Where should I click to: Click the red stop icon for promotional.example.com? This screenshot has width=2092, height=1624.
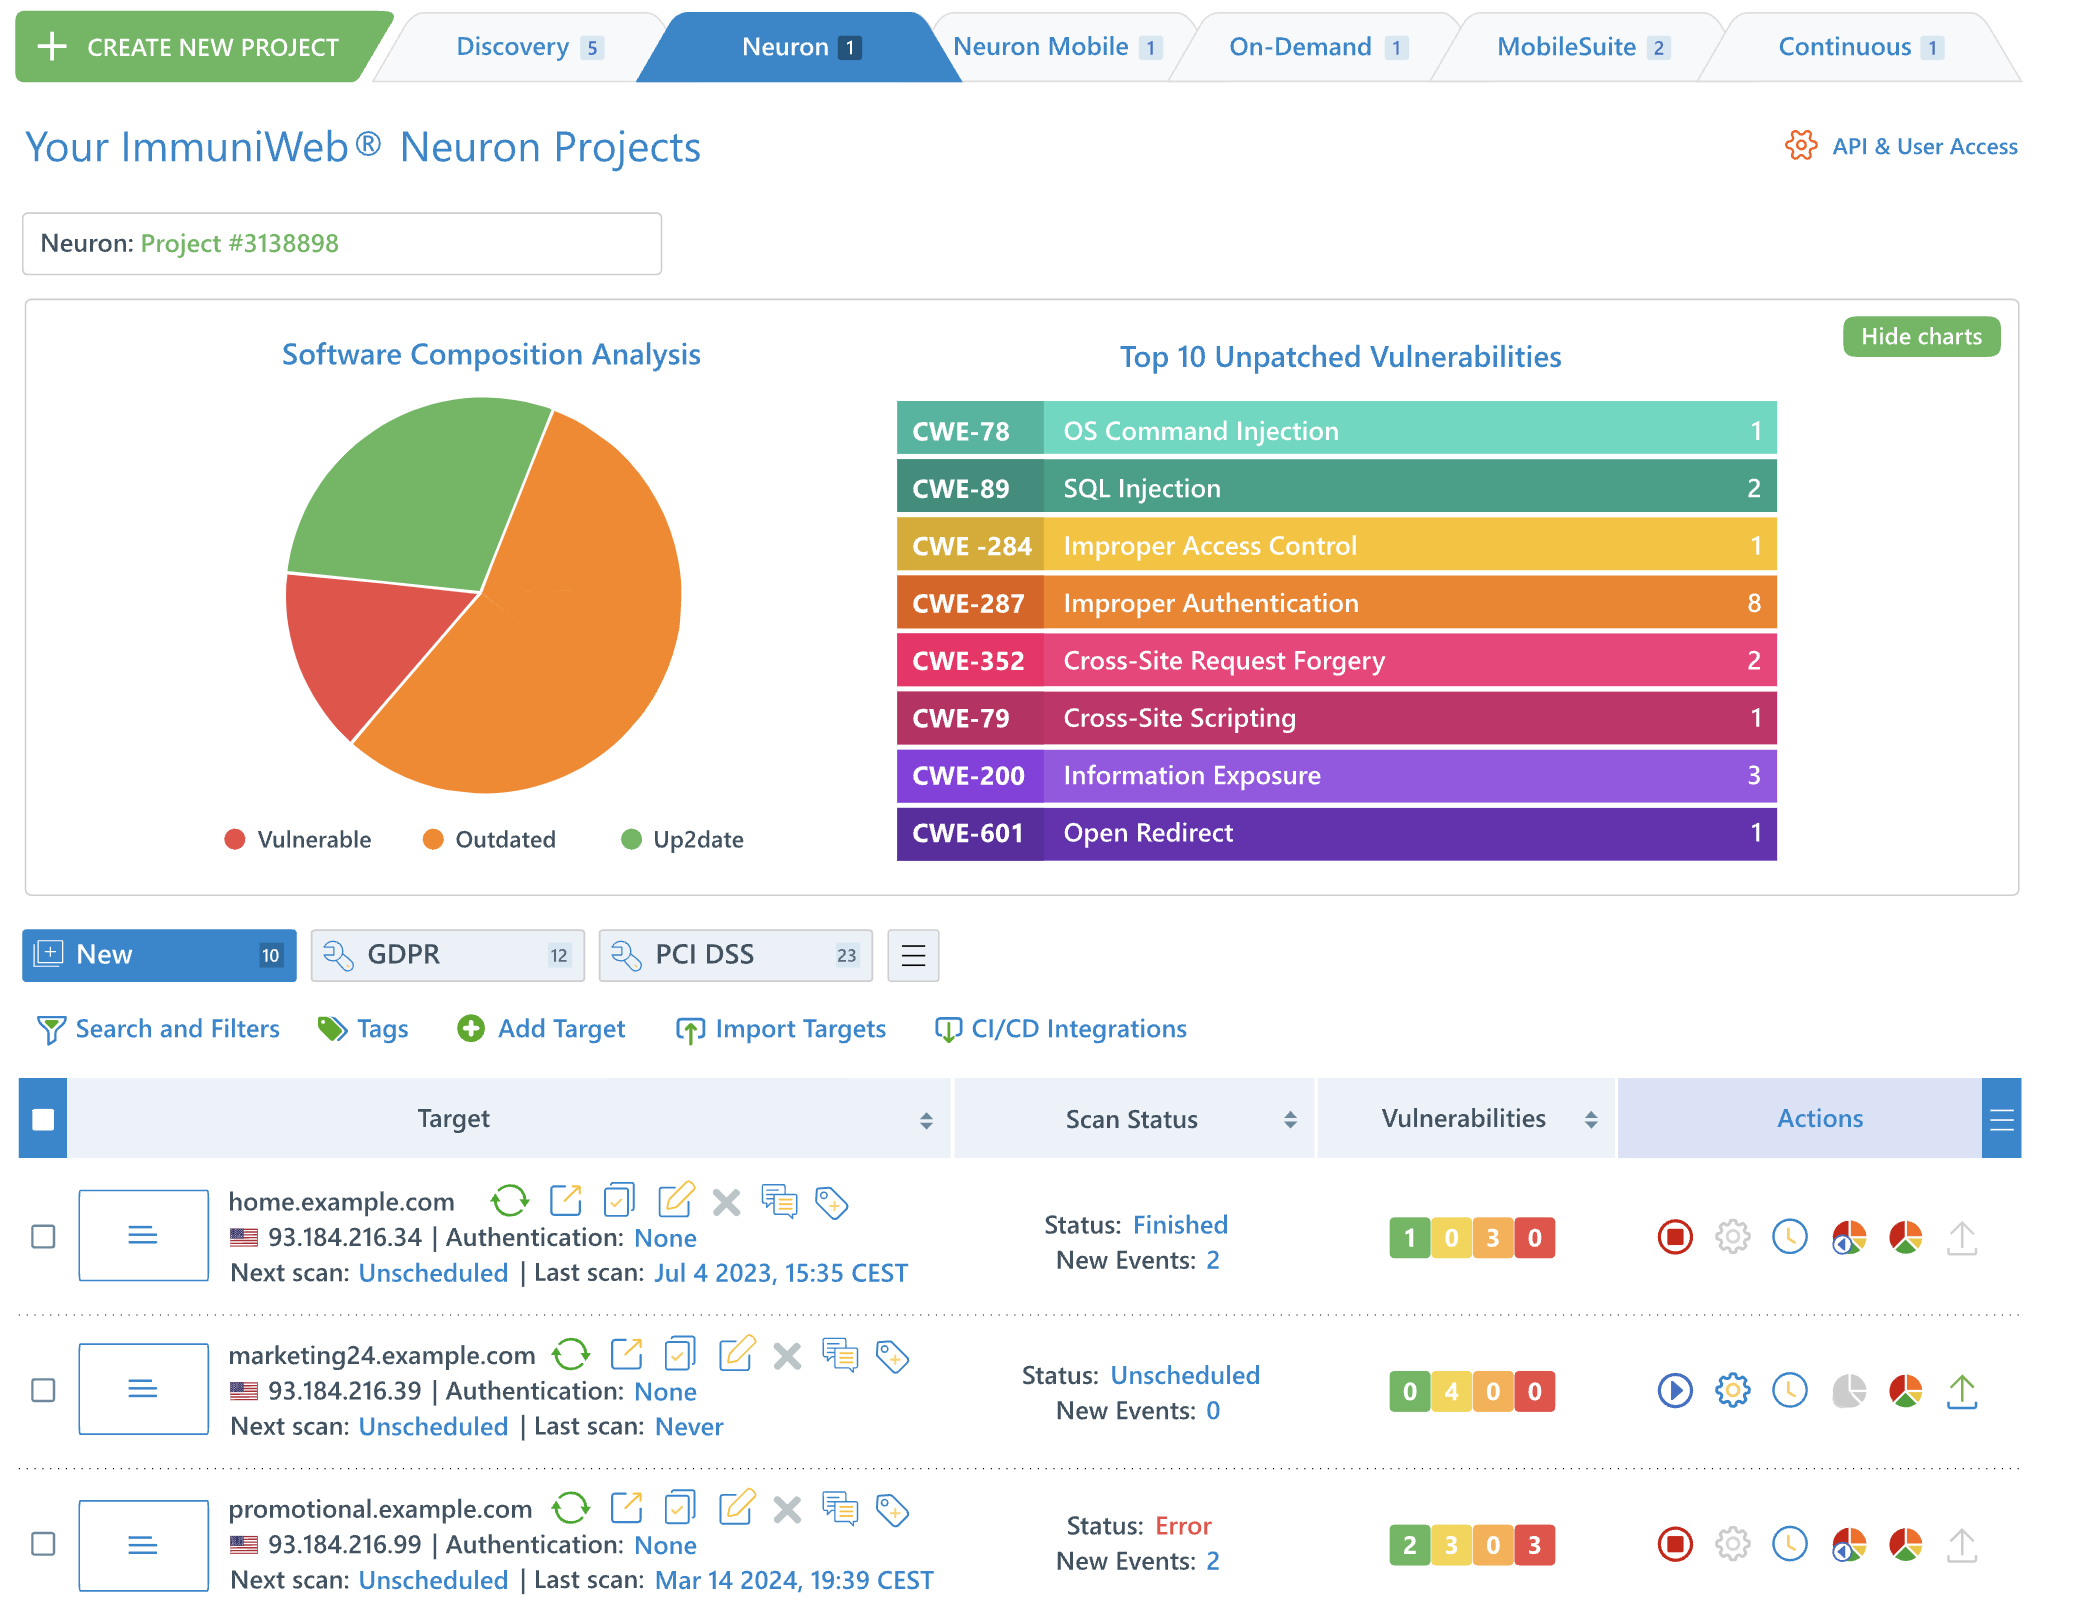(x=1675, y=1544)
